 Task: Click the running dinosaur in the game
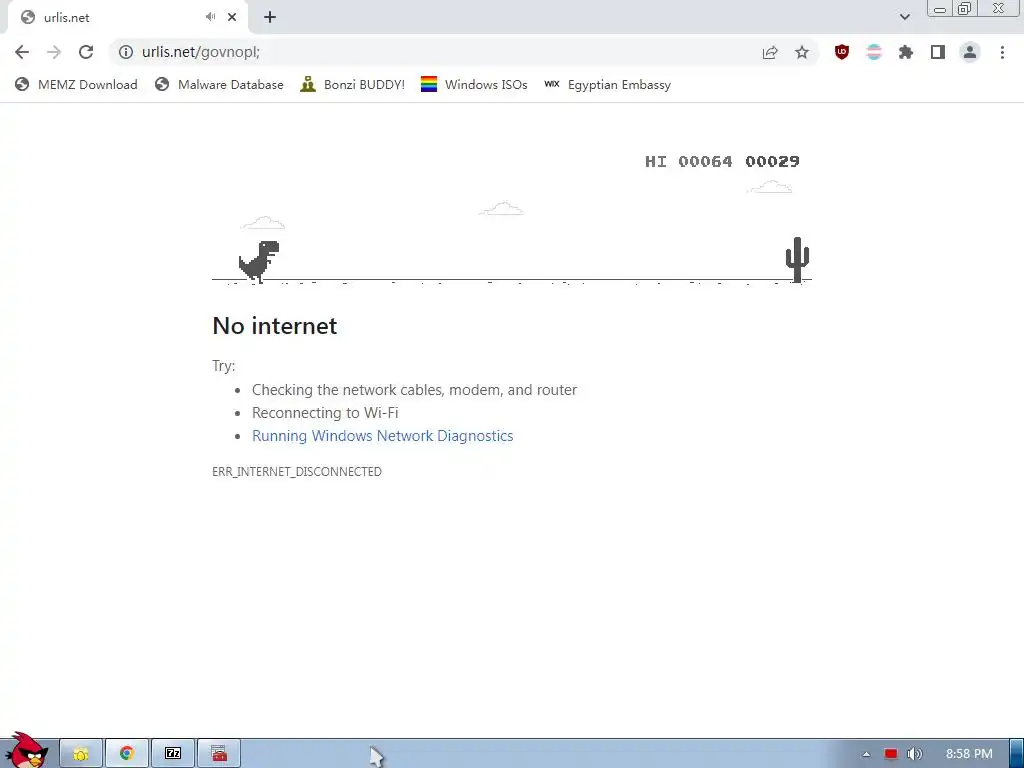(x=259, y=261)
